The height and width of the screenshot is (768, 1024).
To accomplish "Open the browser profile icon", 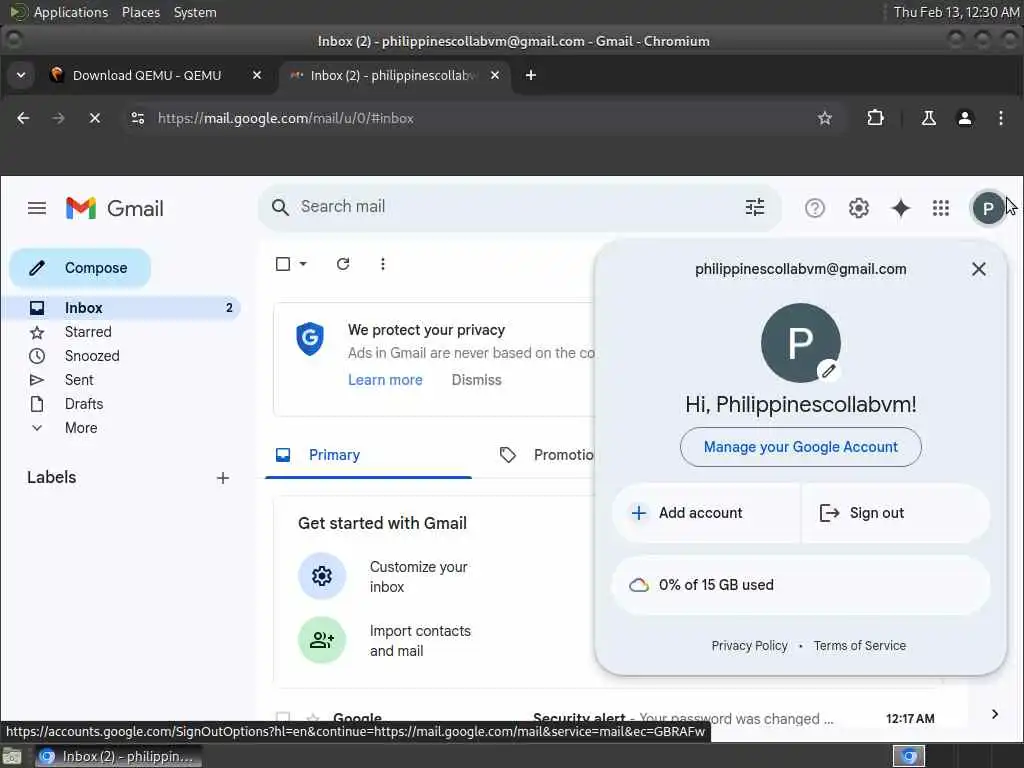I will pos(964,118).
